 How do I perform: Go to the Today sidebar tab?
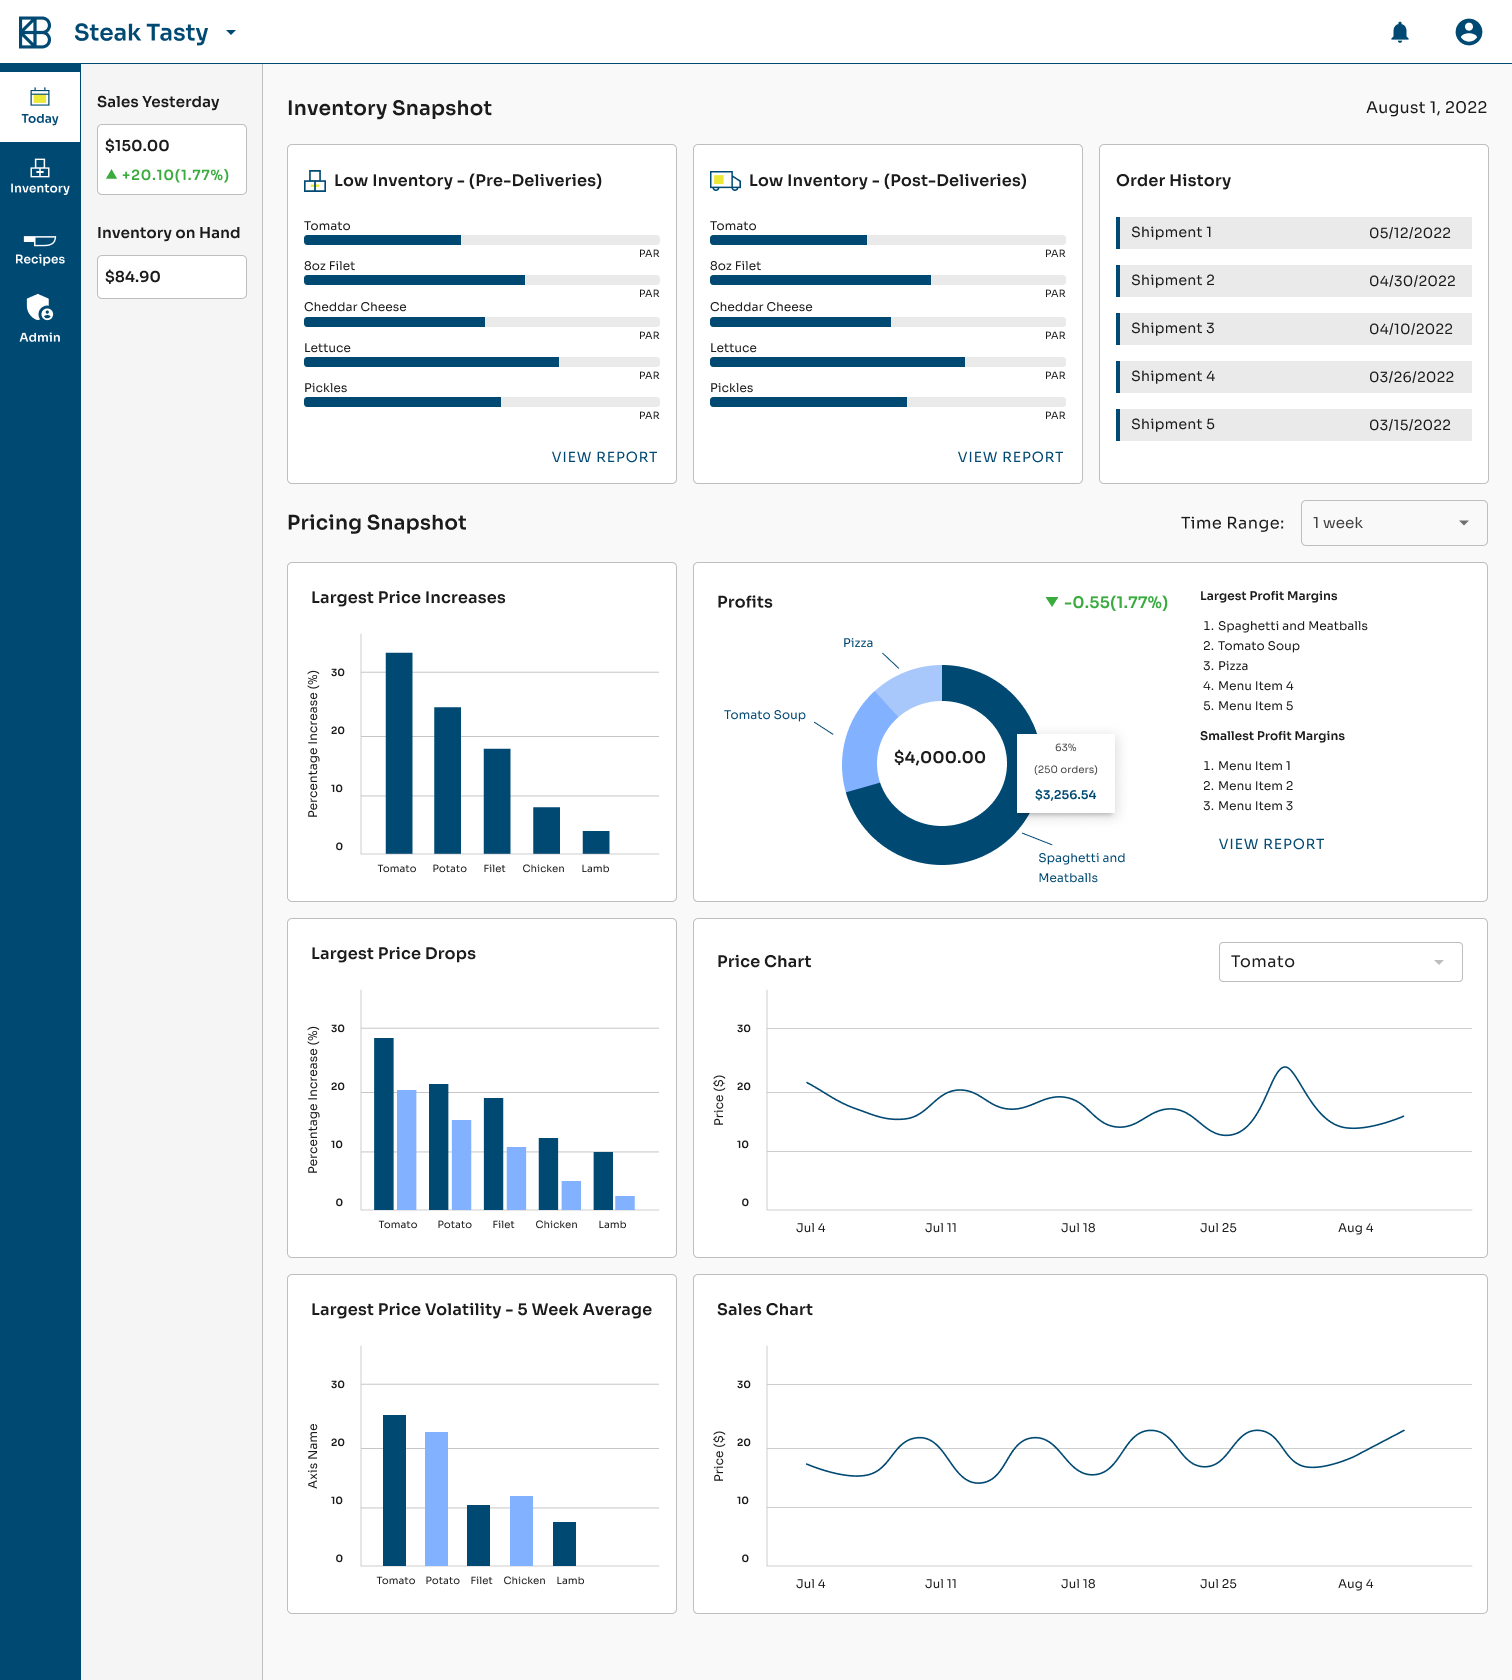point(40,106)
